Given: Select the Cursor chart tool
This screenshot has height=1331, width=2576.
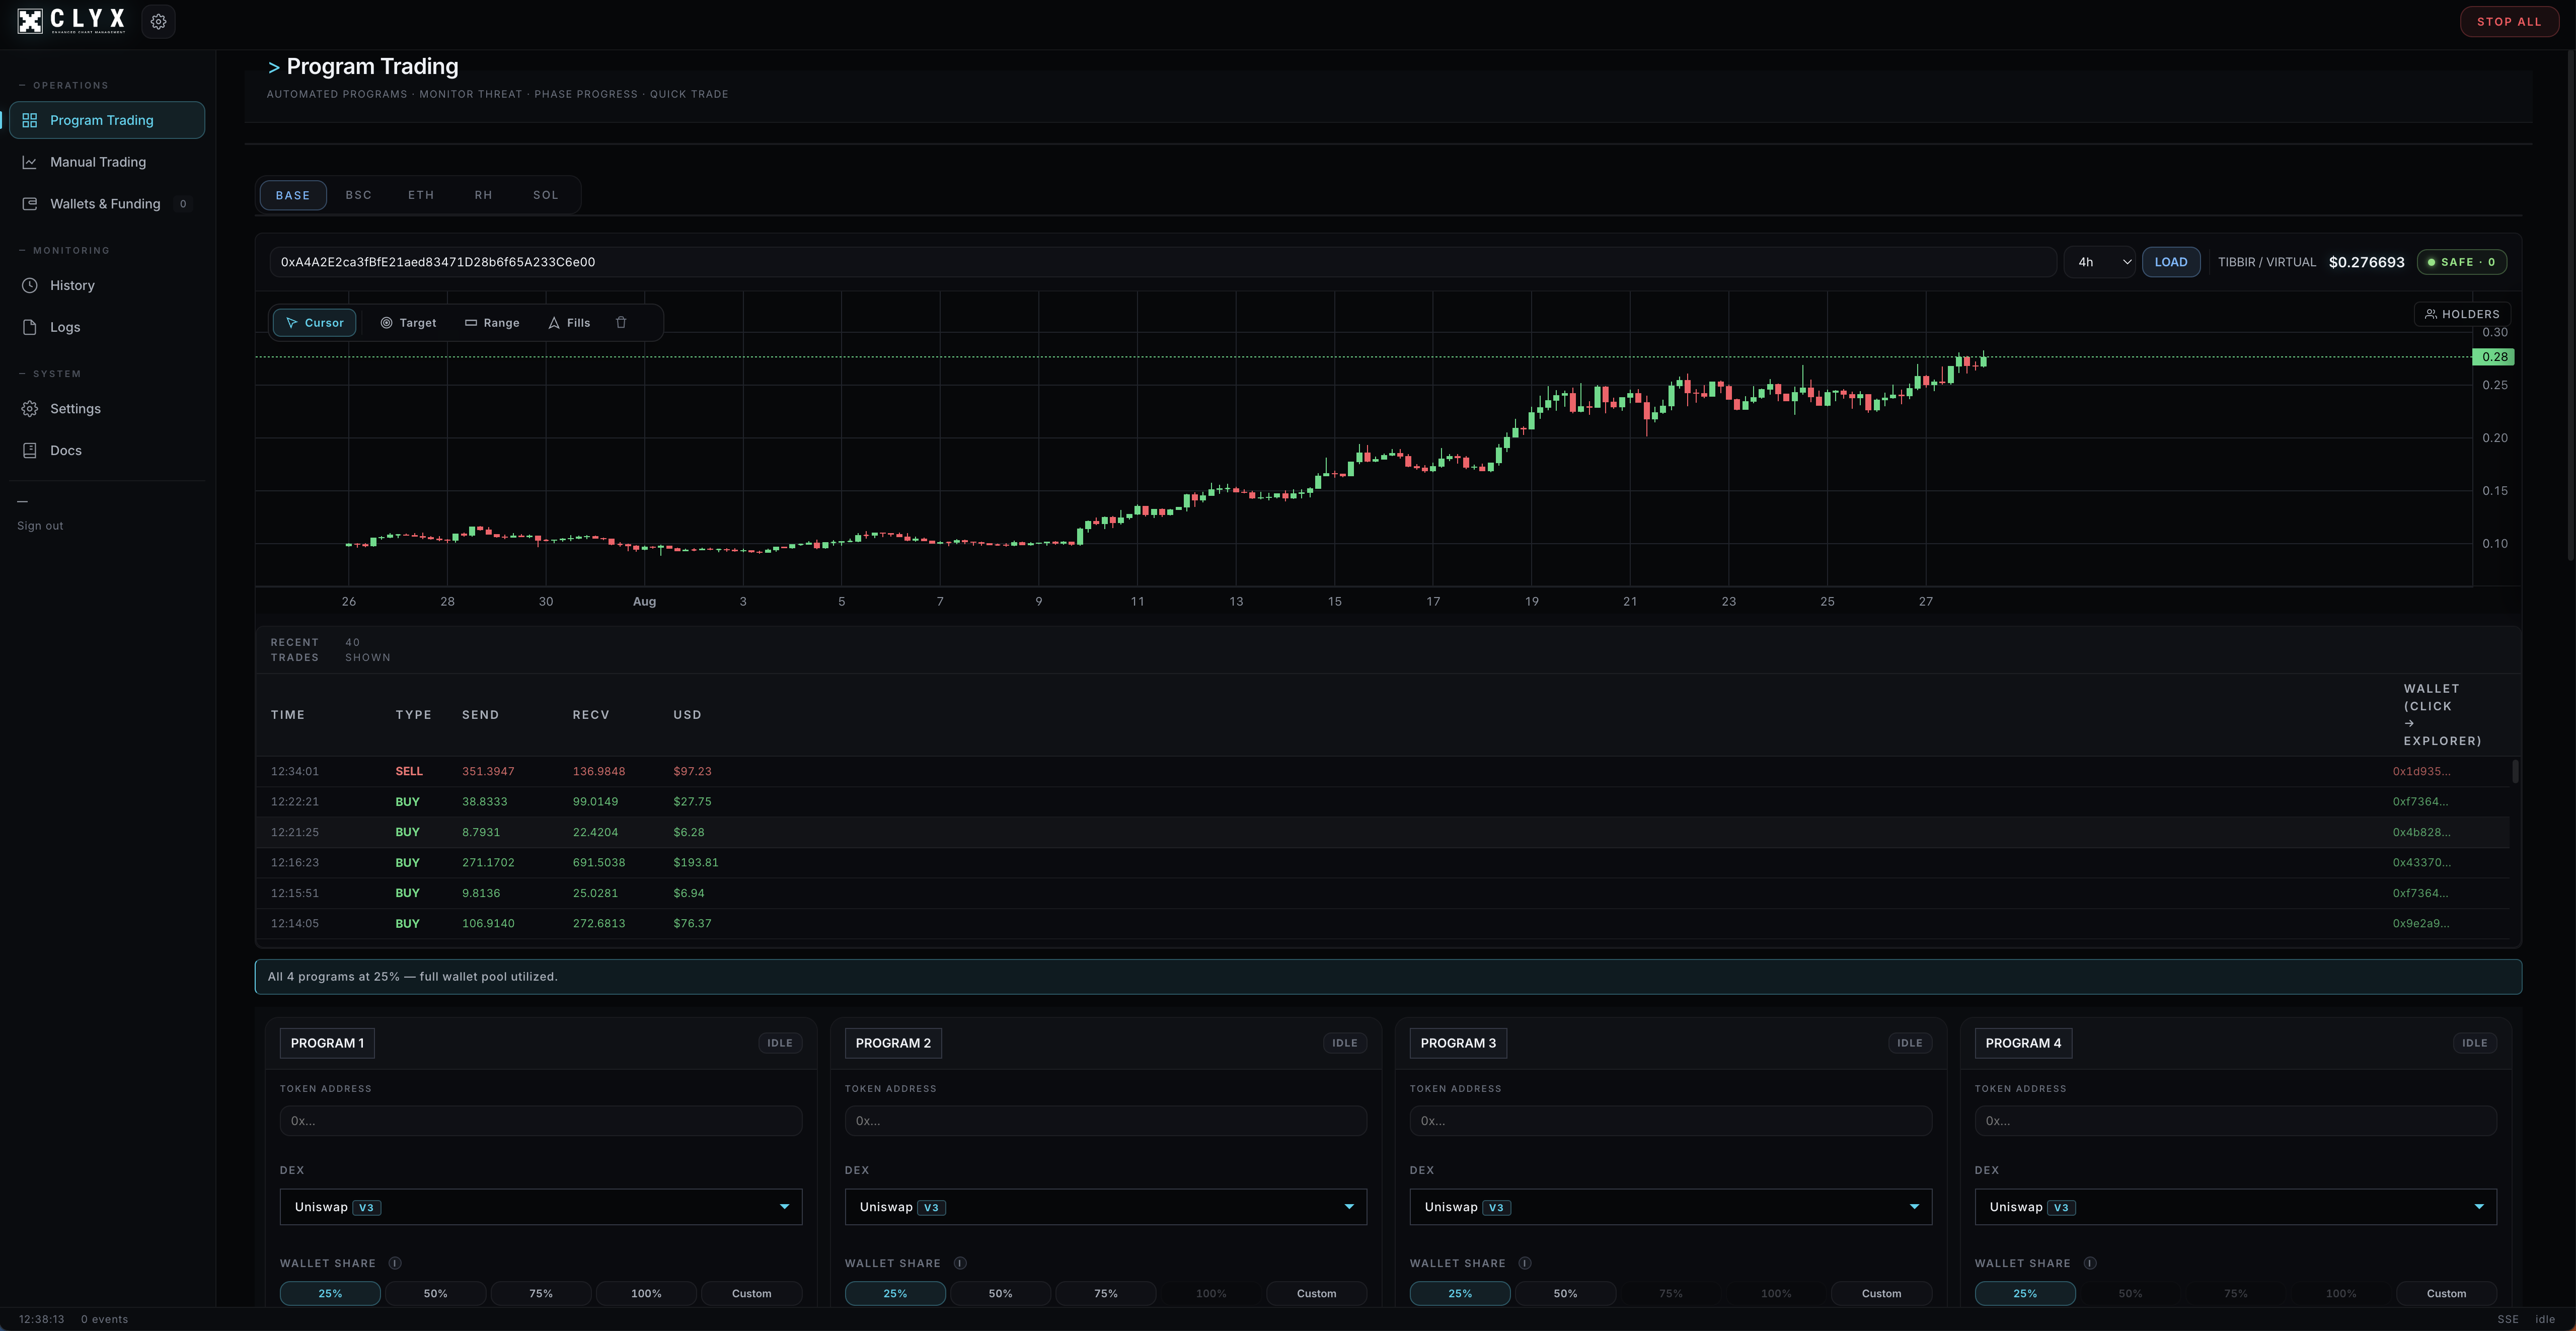Looking at the screenshot, I should 314,323.
